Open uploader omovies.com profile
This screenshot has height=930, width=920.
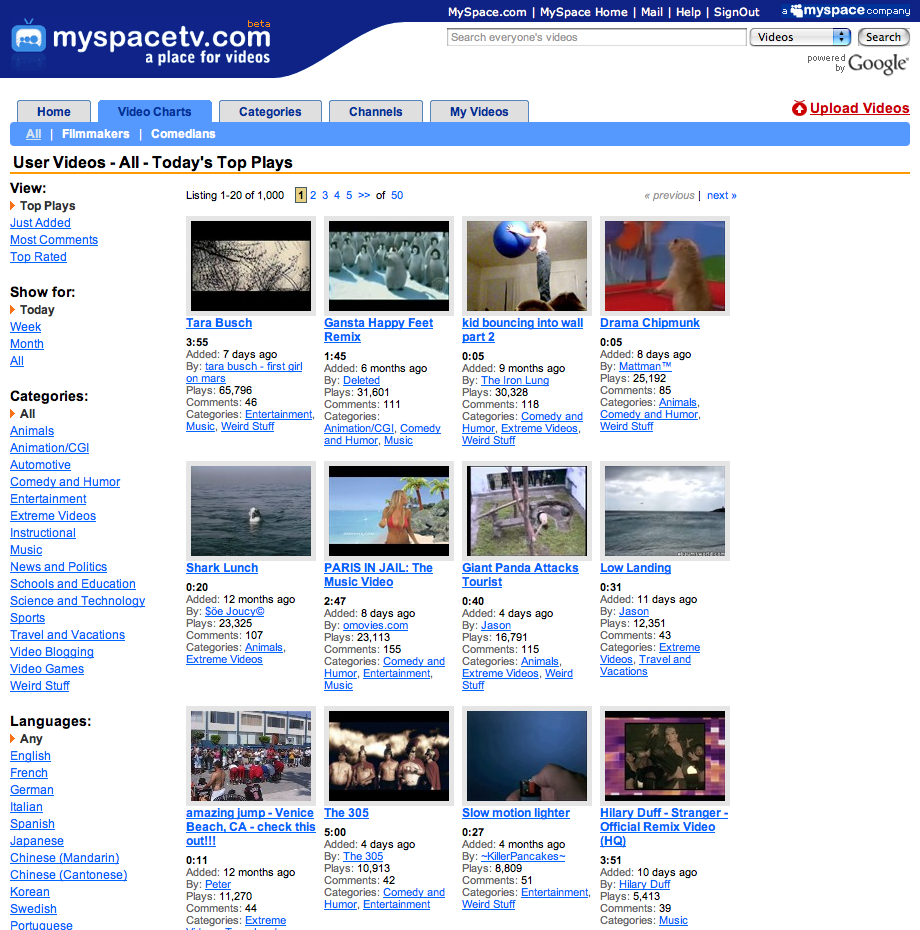click(x=375, y=625)
